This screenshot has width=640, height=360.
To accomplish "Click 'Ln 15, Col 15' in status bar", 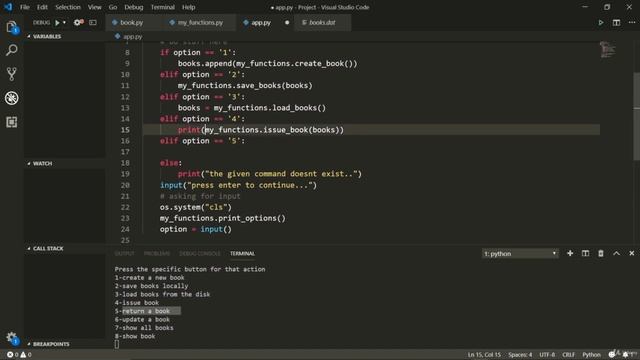I will click(484, 355).
